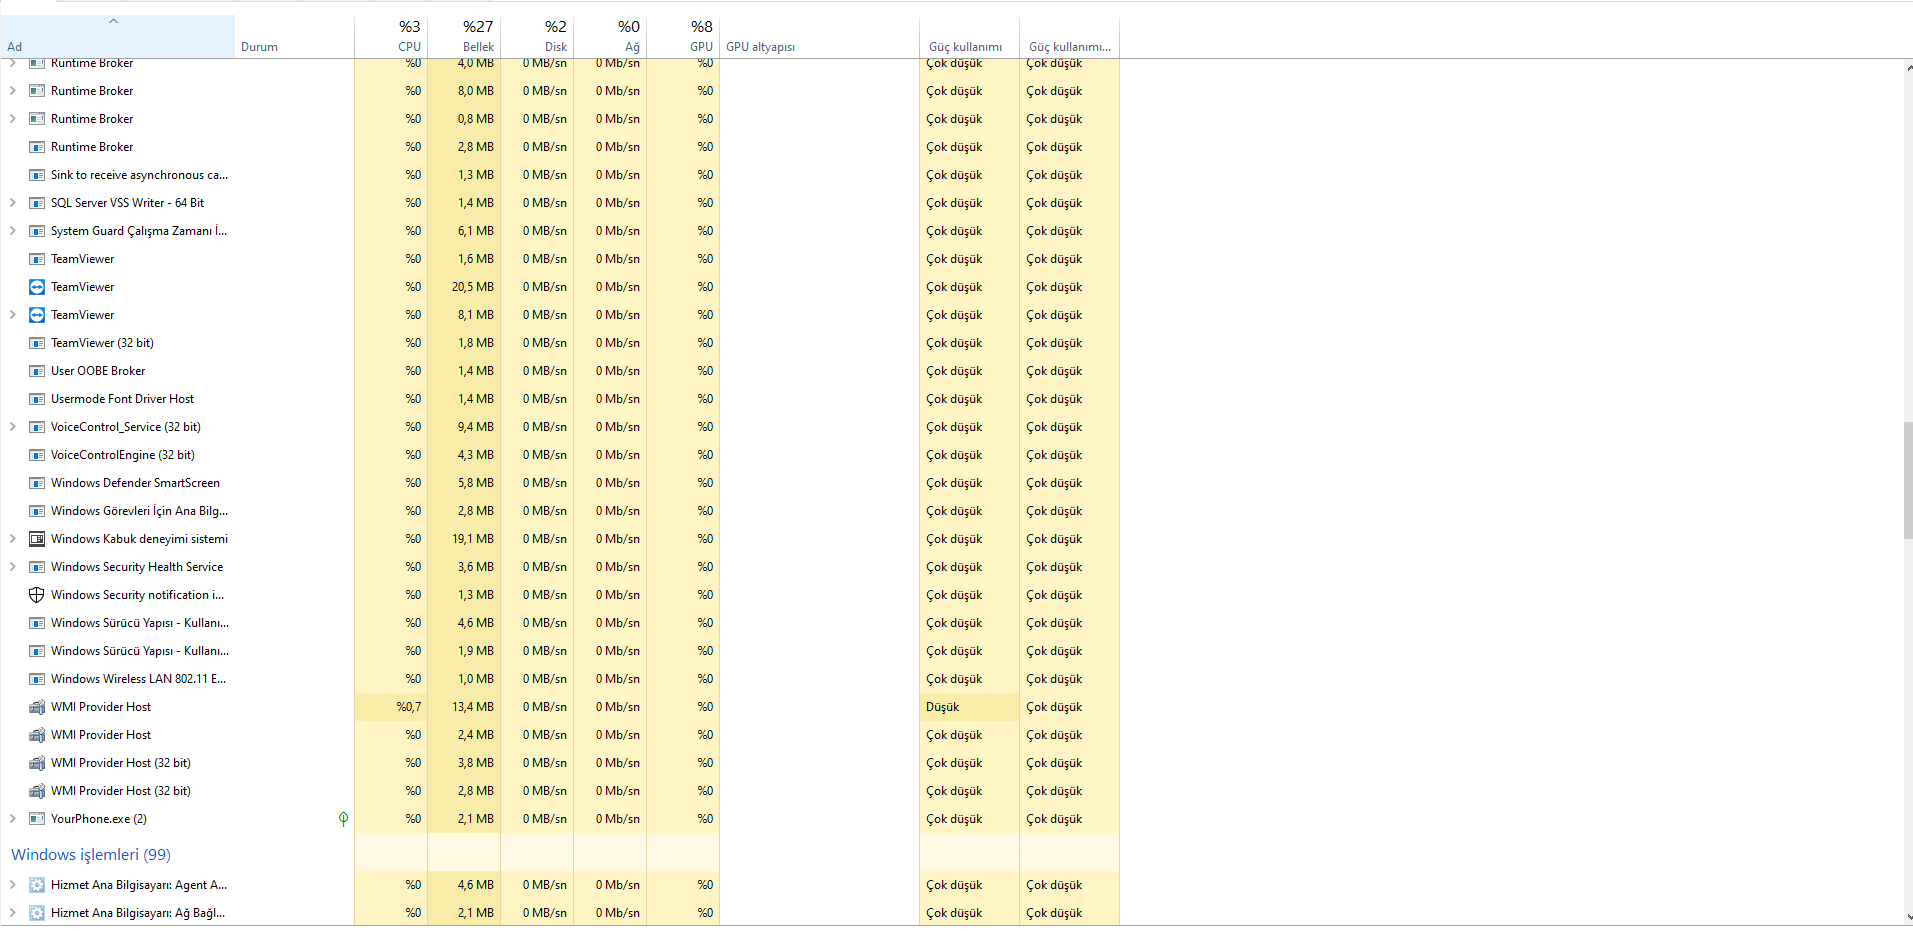Select the blue TeamViewer logo on the 20,5 MB row
This screenshot has height=931, width=1913.
tap(37, 287)
